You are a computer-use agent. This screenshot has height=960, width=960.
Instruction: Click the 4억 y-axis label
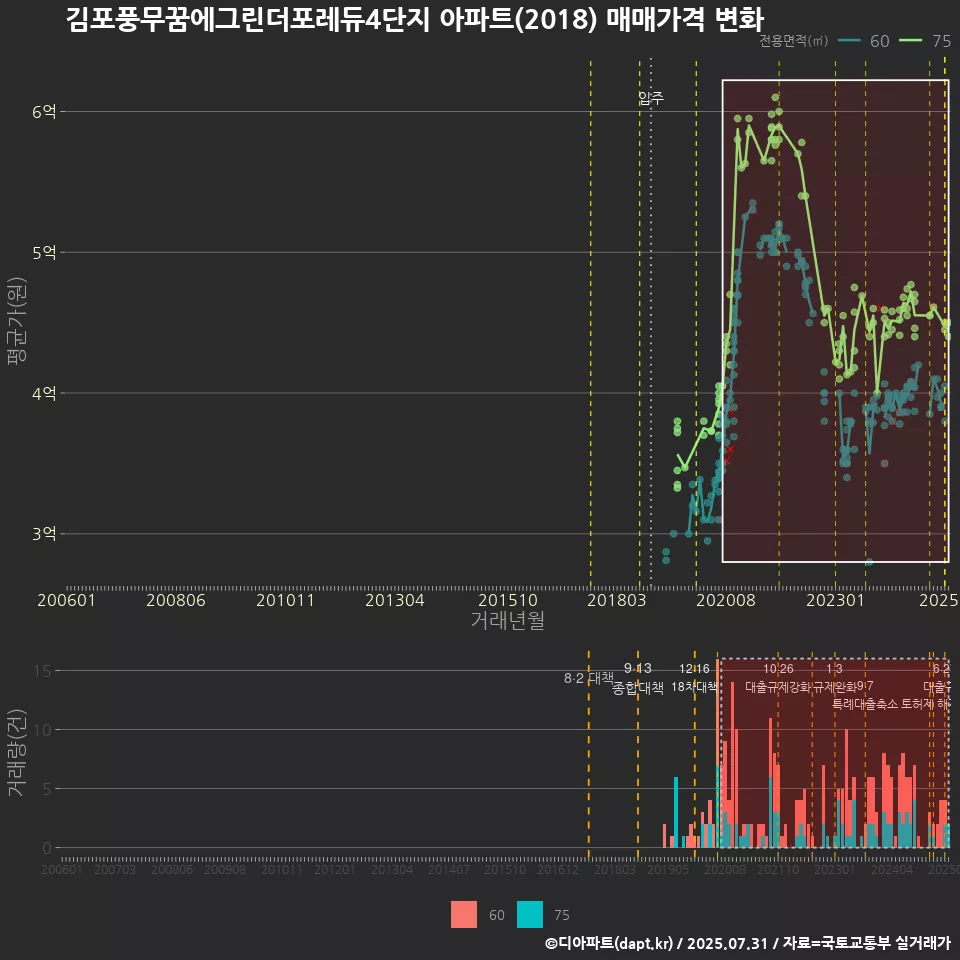(44, 393)
